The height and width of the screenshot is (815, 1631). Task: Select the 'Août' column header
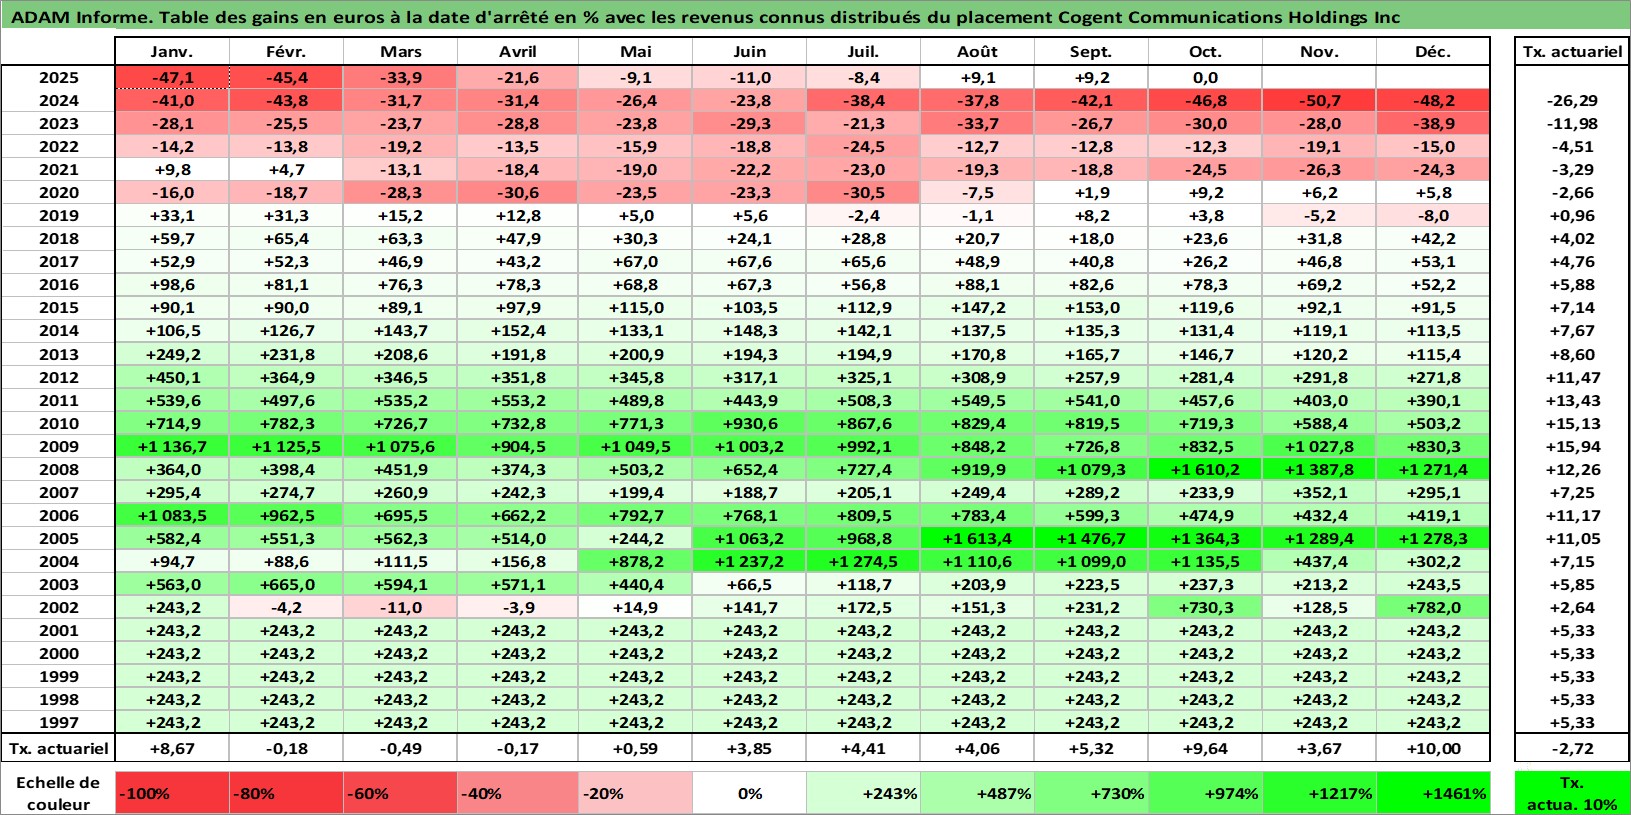[x=978, y=52]
